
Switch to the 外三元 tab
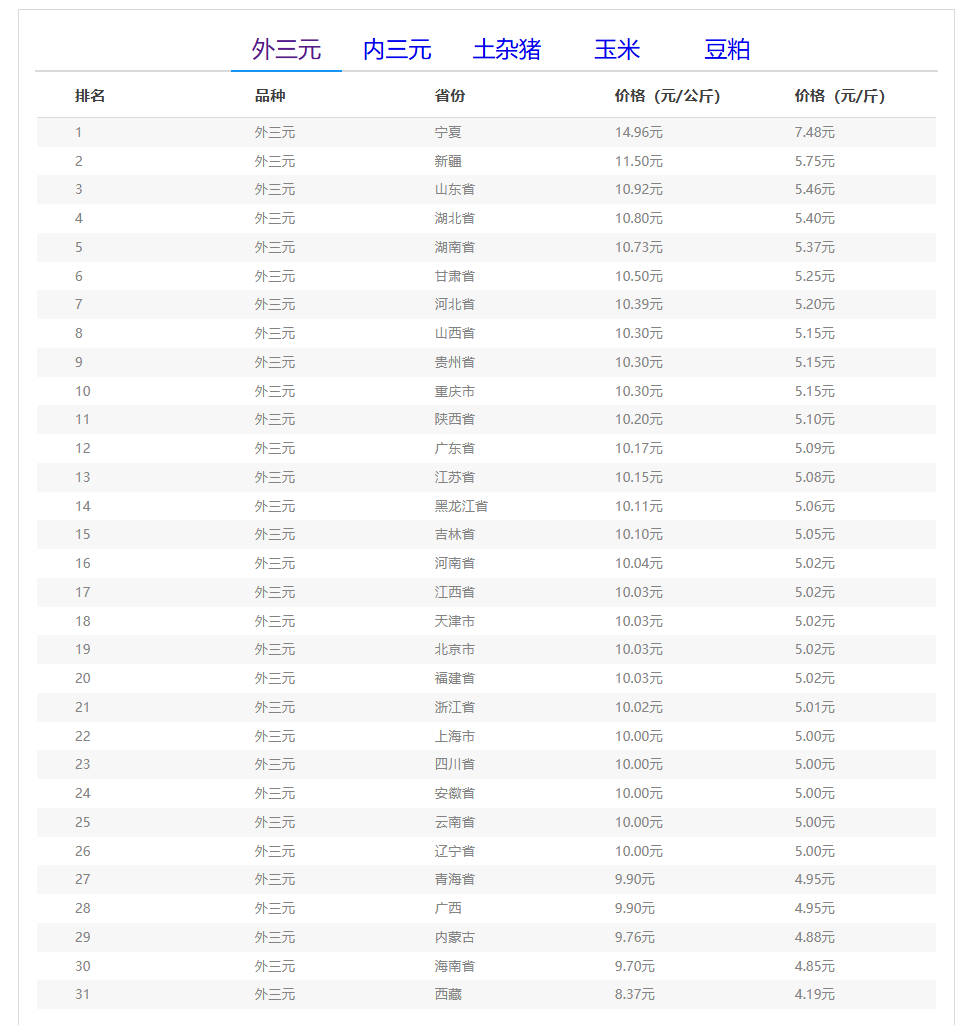click(x=286, y=49)
